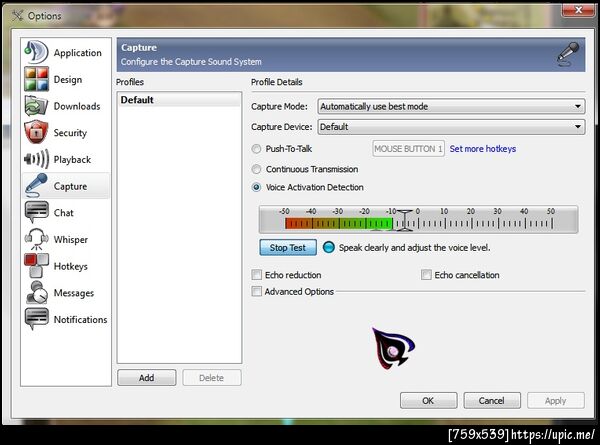Viewport: 600px width, 445px height.
Task: Click the Whisper headset icon
Action: pyautogui.click(x=36, y=239)
